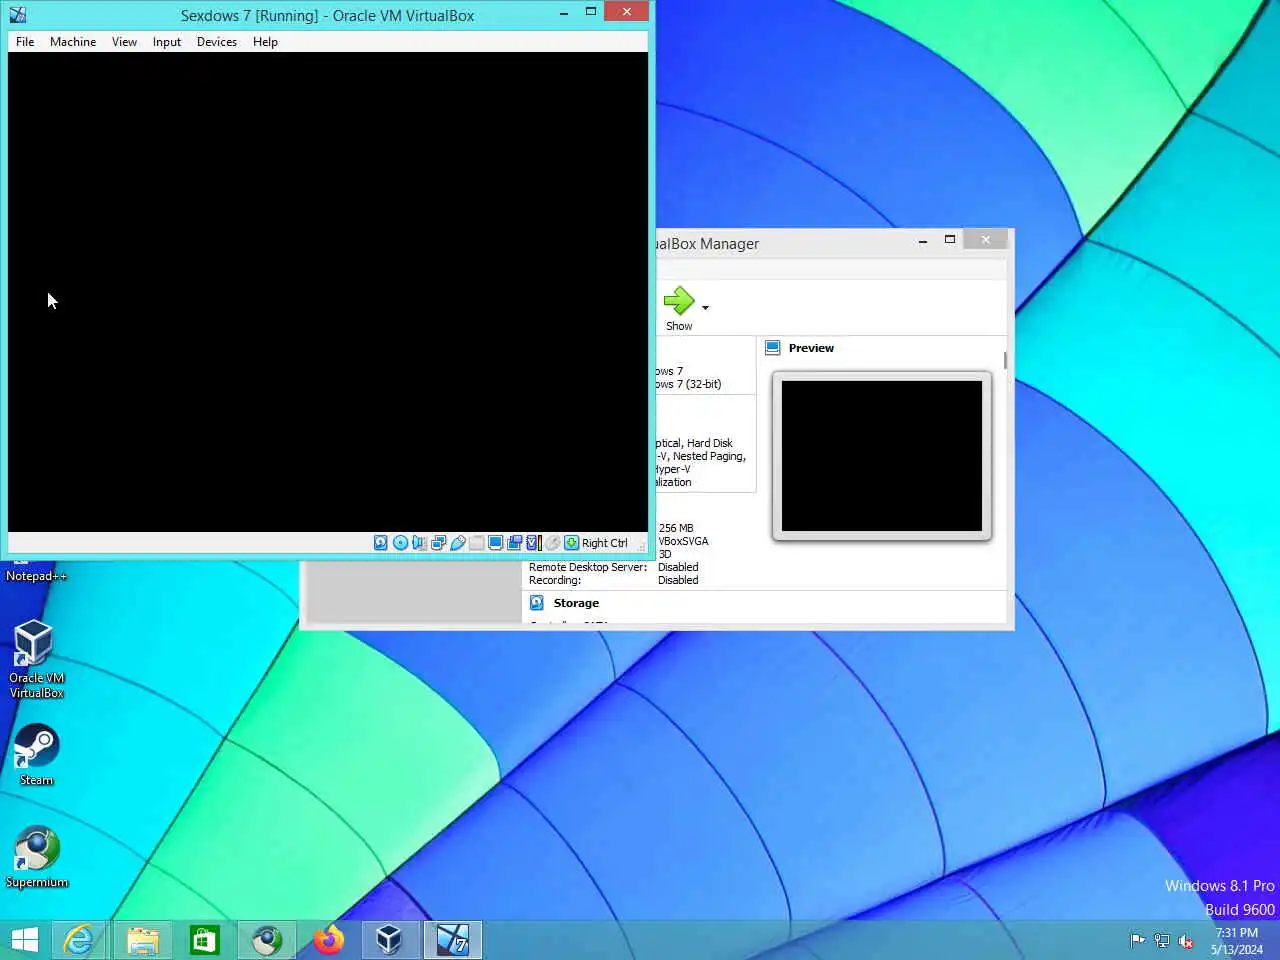The image size is (1280, 960).
Task: Click the keyboard capture green arrow icon
Action: (571, 543)
